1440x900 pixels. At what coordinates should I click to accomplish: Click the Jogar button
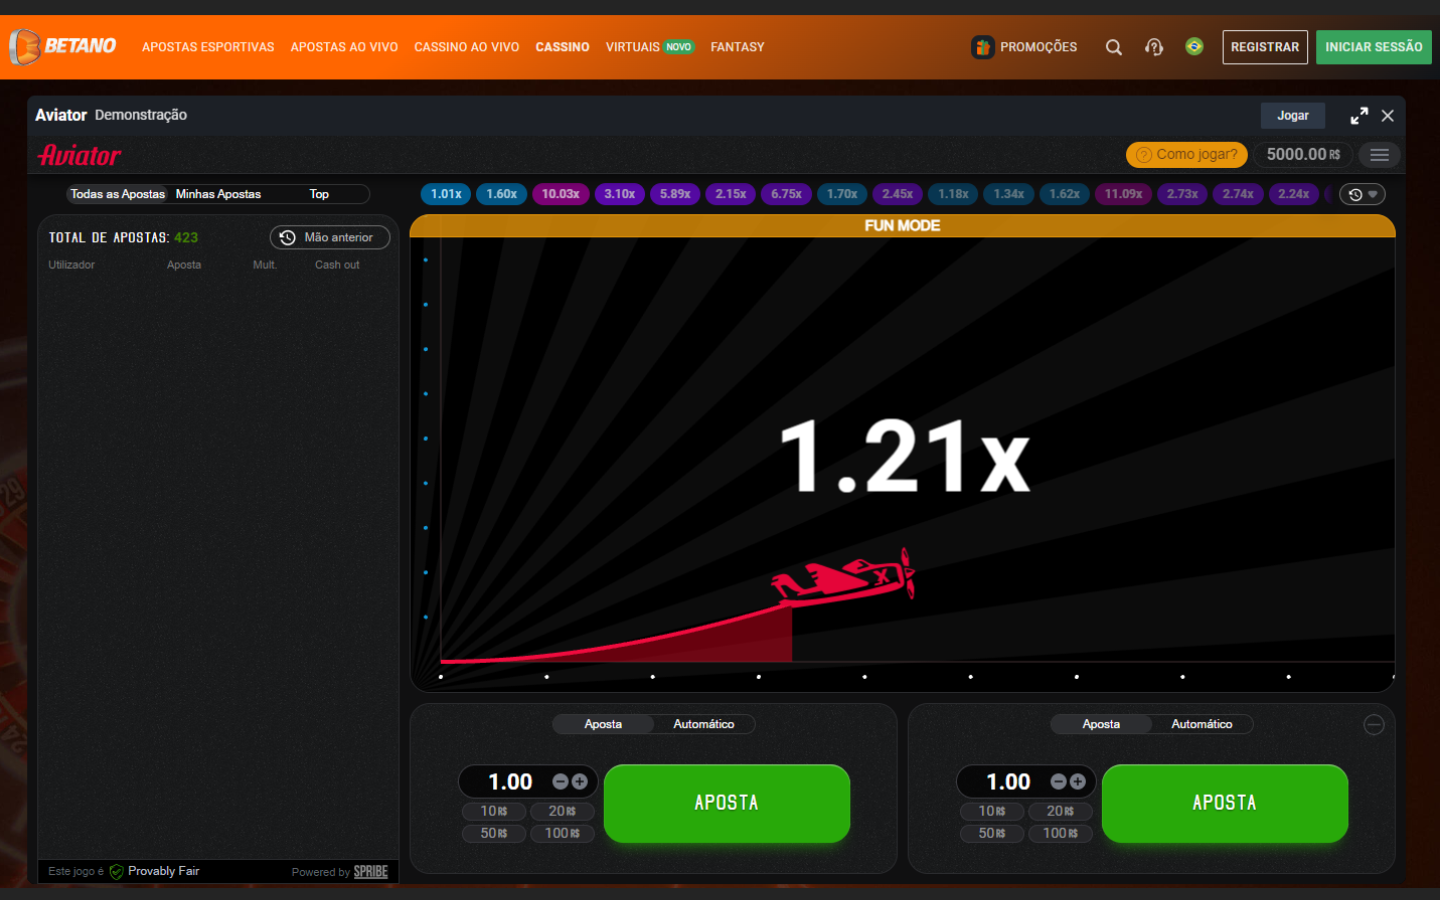[x=1293, y=116]
